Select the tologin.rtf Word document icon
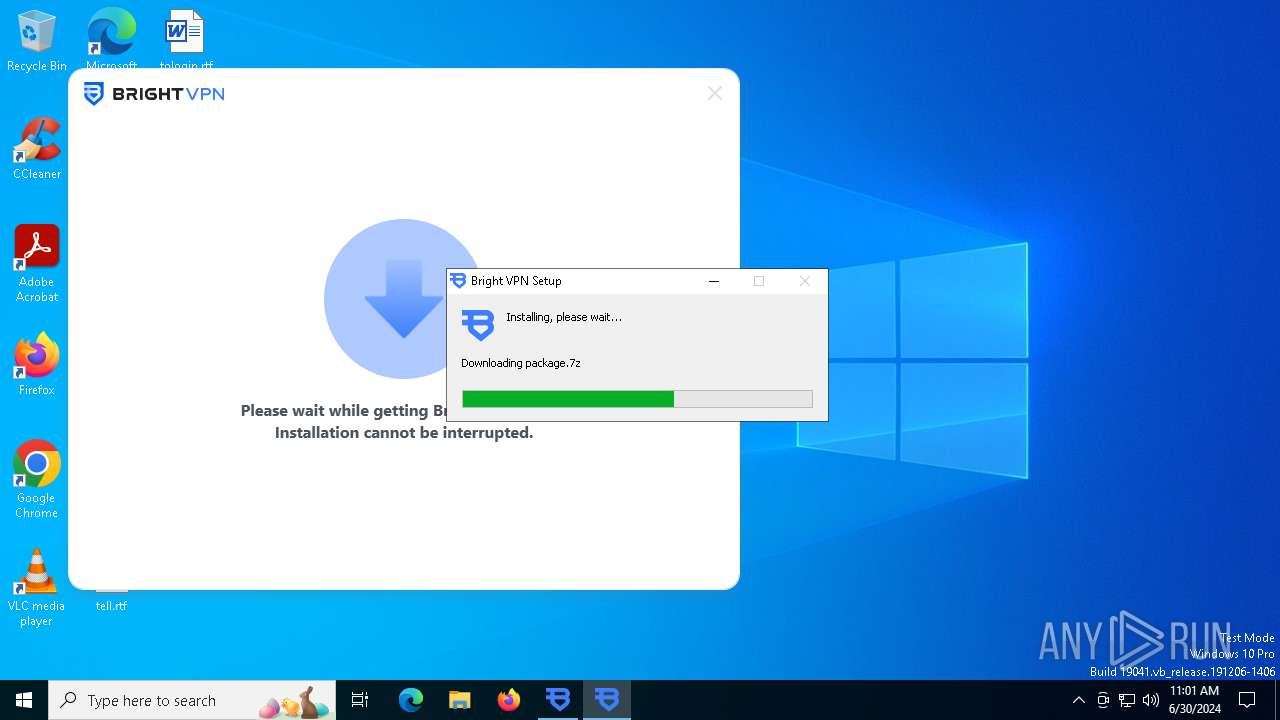 point(185,38)
